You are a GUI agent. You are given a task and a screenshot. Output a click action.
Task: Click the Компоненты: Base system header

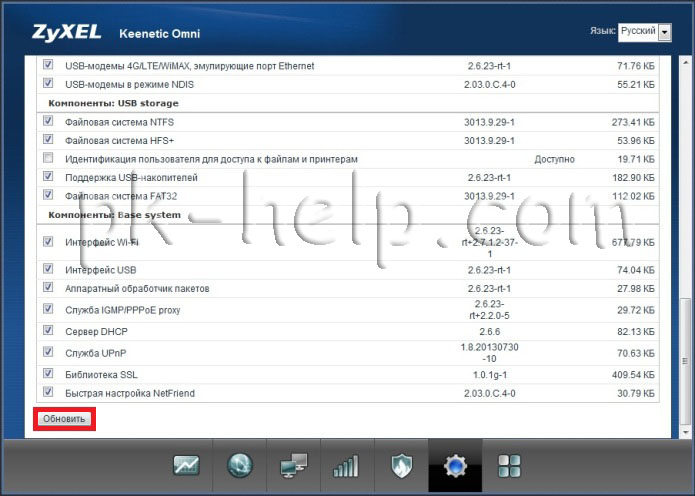point(114,215)
